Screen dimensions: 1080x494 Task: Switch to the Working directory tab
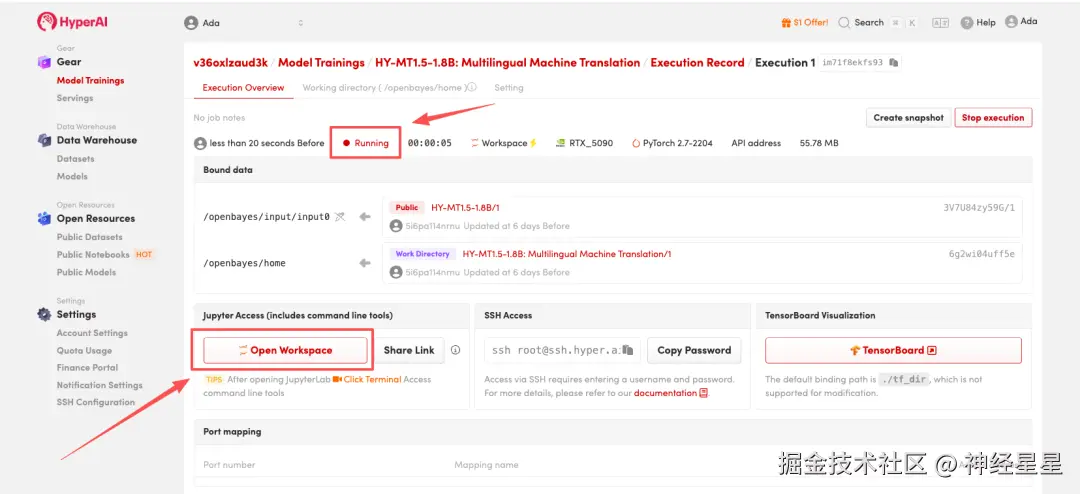click(385, 88)
